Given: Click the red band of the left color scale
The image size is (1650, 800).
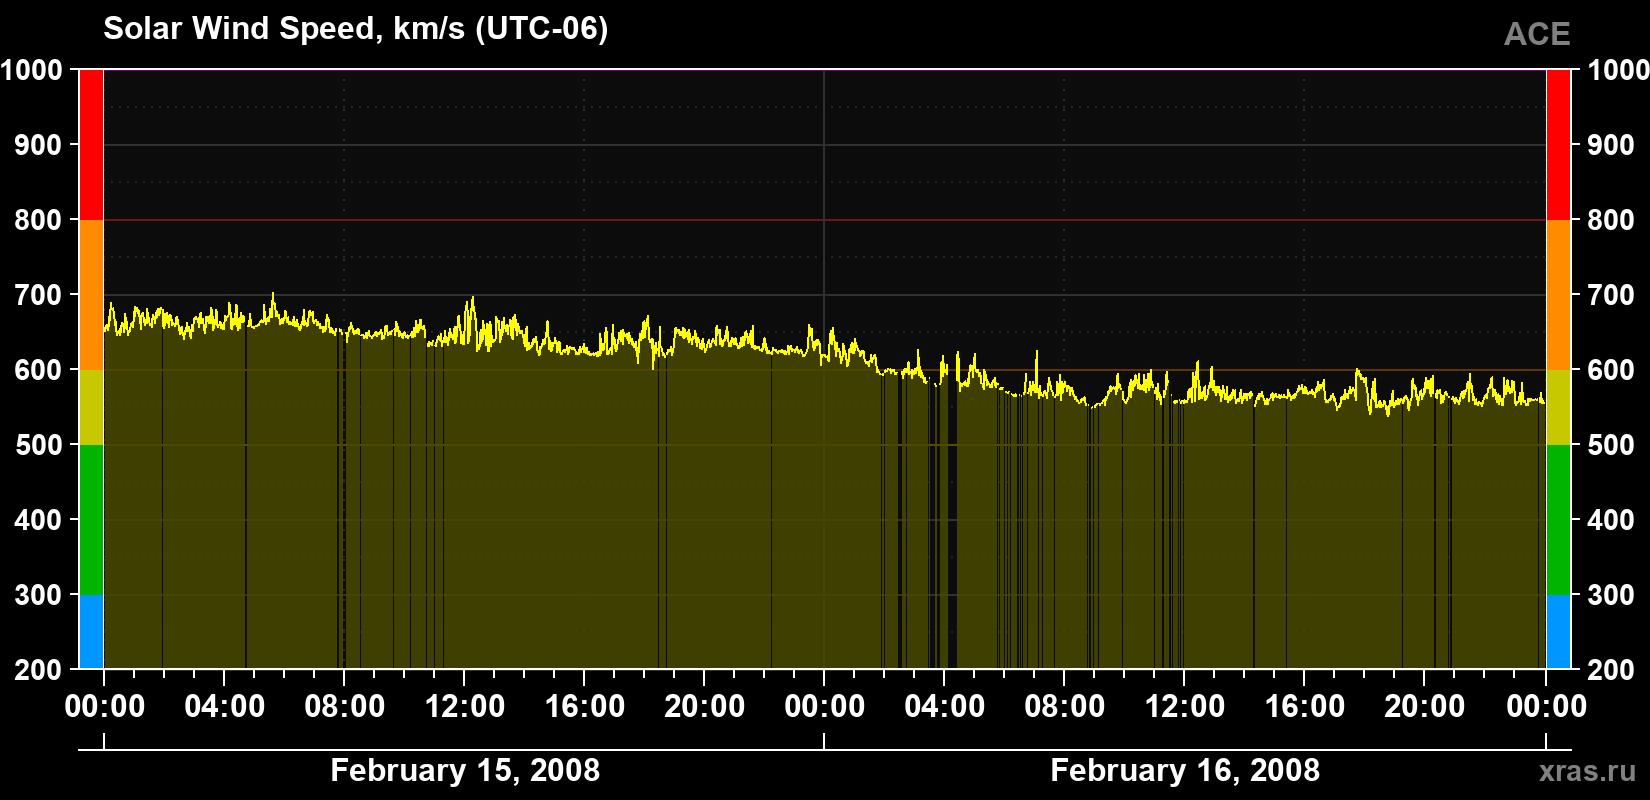Looking at the screenshot, I should click(x=91, y=145).
